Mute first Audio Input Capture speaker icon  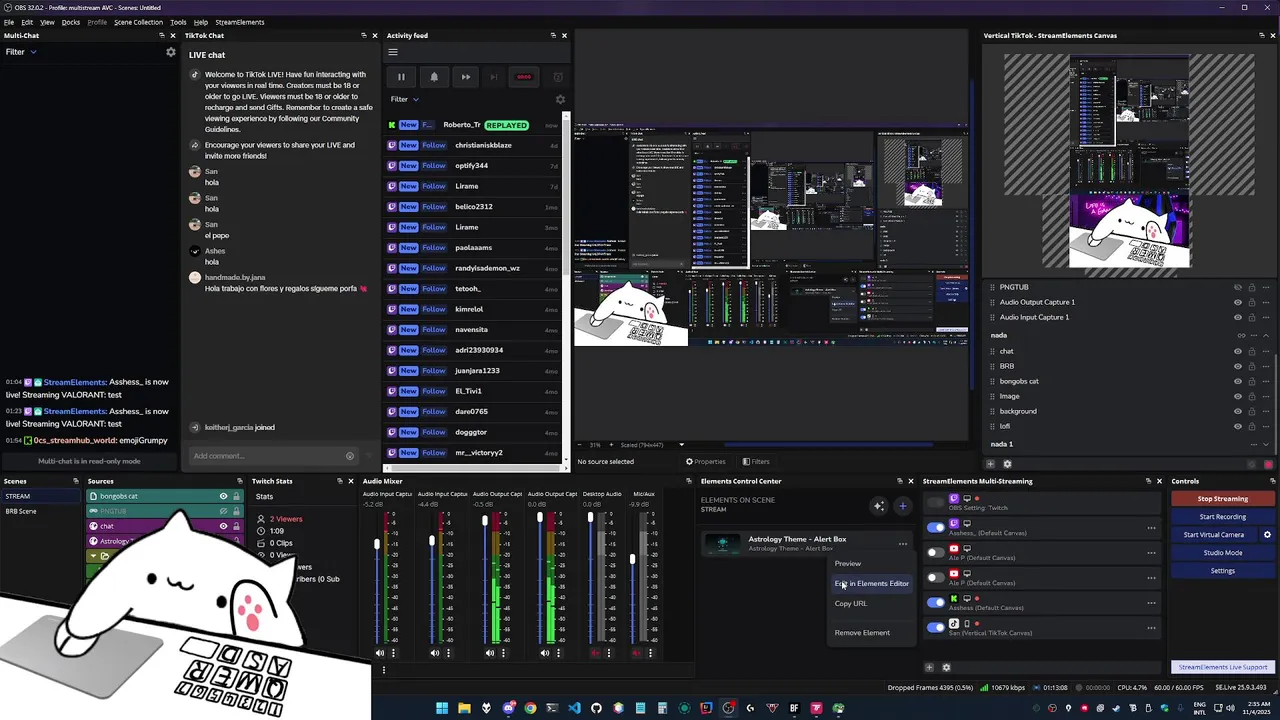click(379, 653)
